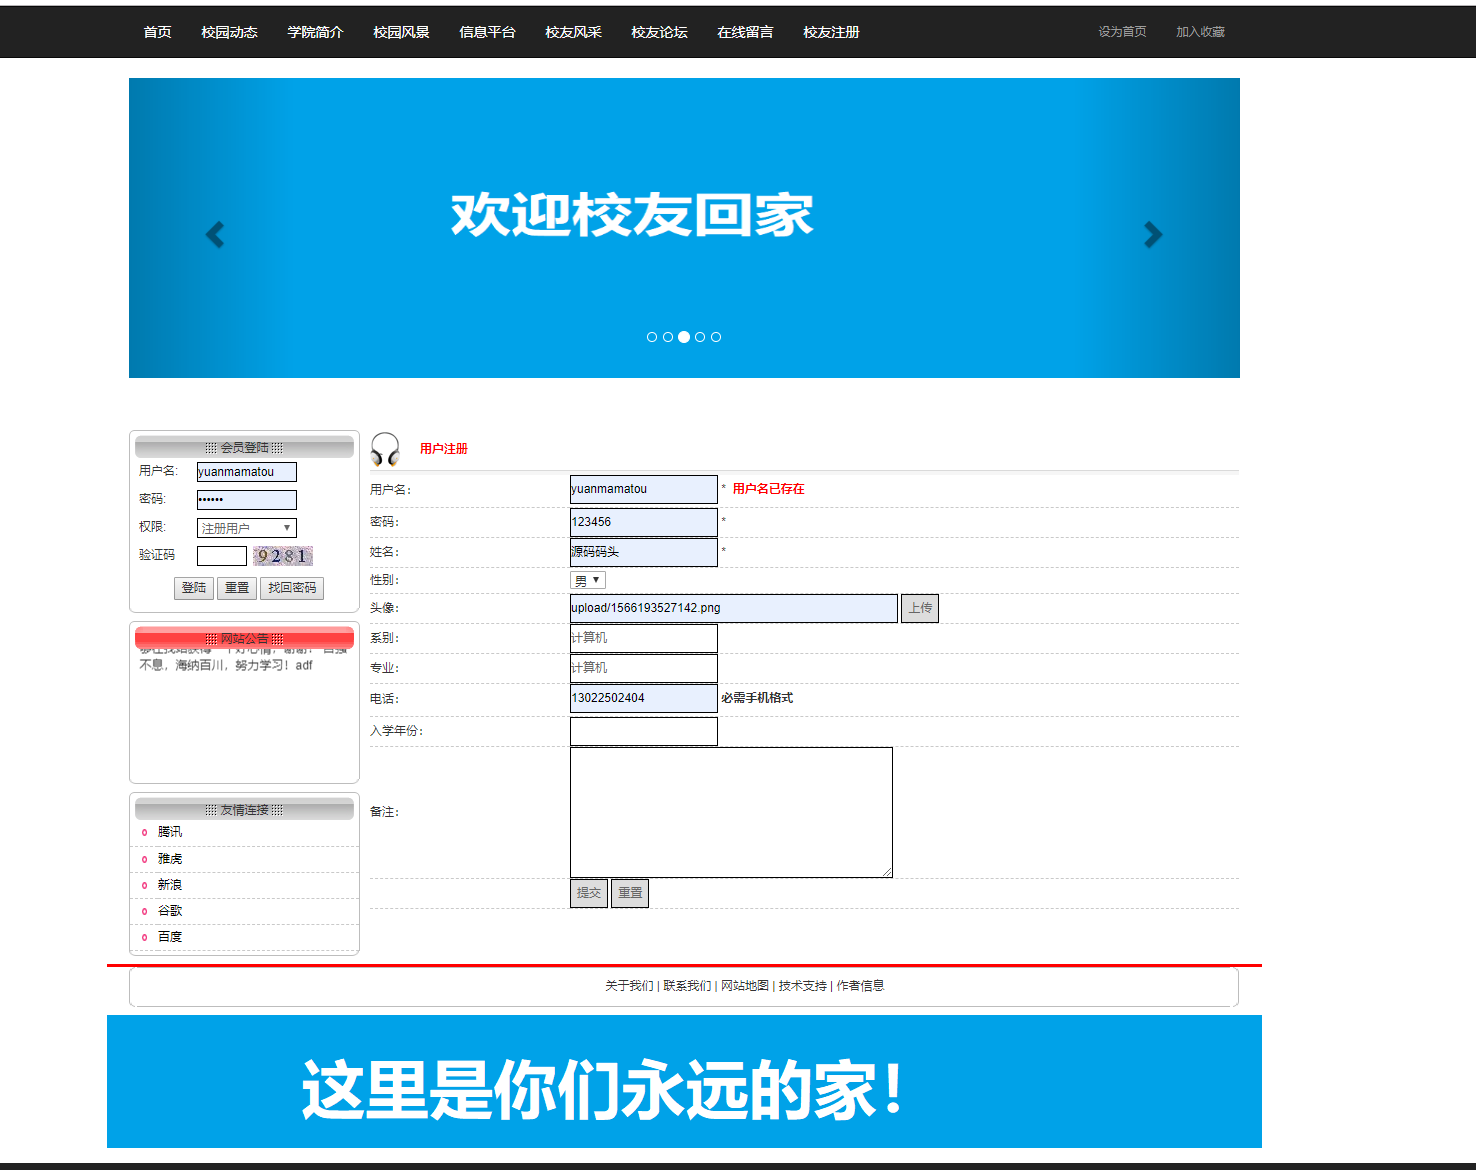Submit the registration with the 提交 button
This screenshot has height=1170, width=1476.
[x=588, y=893]
